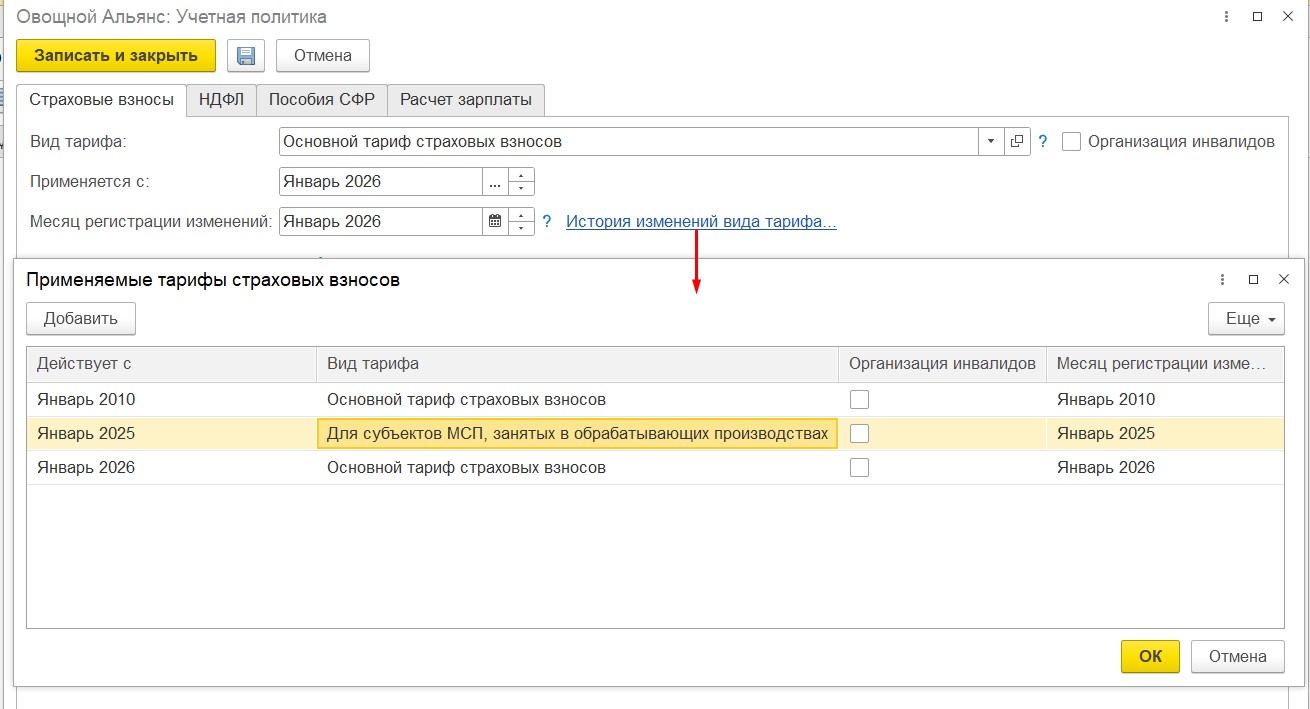Click the 'Добавить' button in the tariffs dialog
This screenshot has width=1310, height=709.
(x=81, y=319)
